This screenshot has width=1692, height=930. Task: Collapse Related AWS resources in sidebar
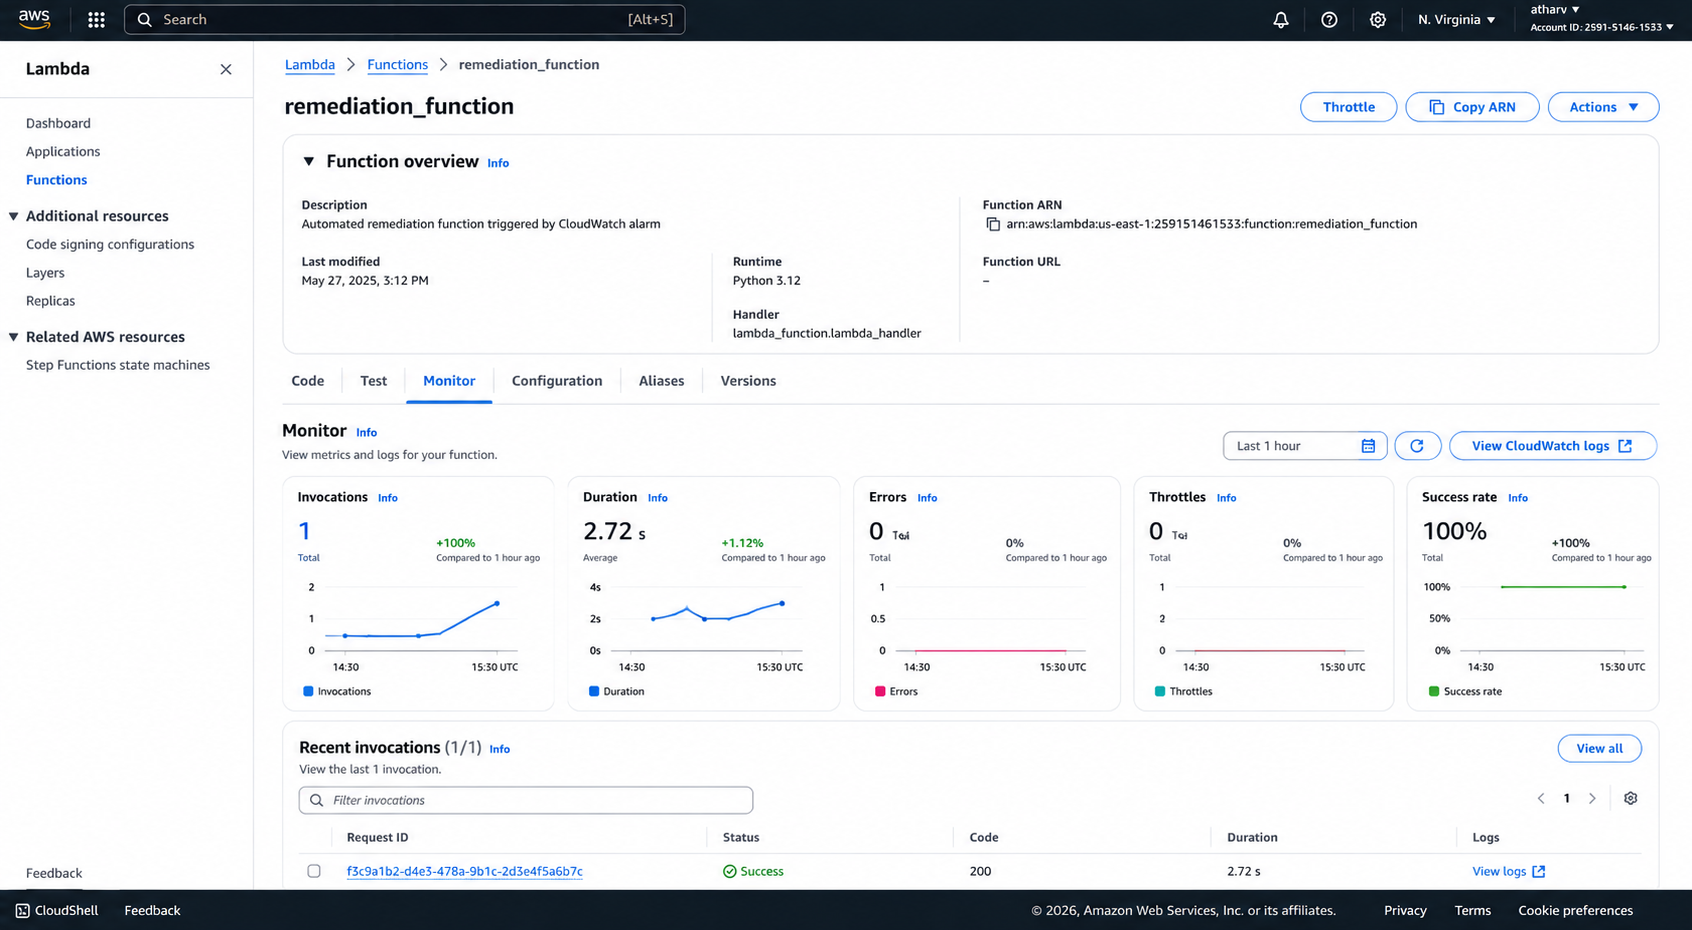click(14, 337)
